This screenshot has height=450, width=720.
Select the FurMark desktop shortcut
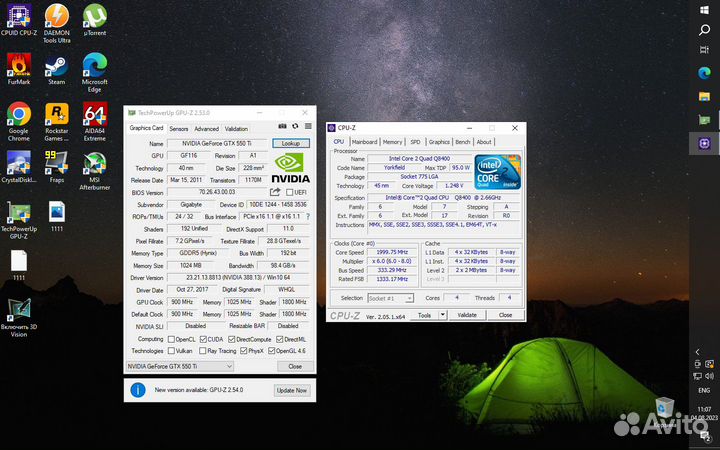[x=19, y=68]
